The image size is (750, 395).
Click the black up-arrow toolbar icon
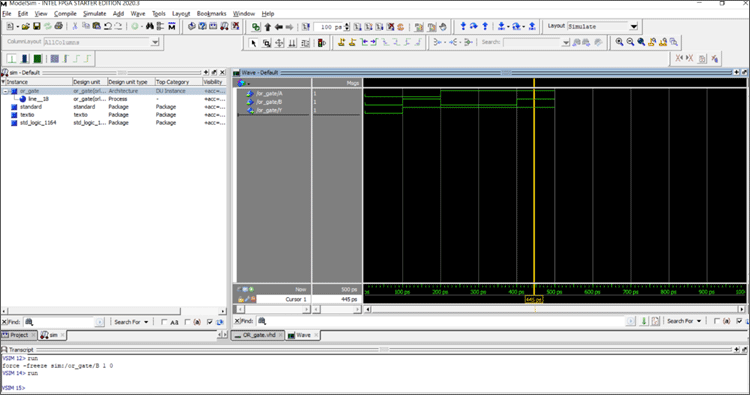pos(267,27)
